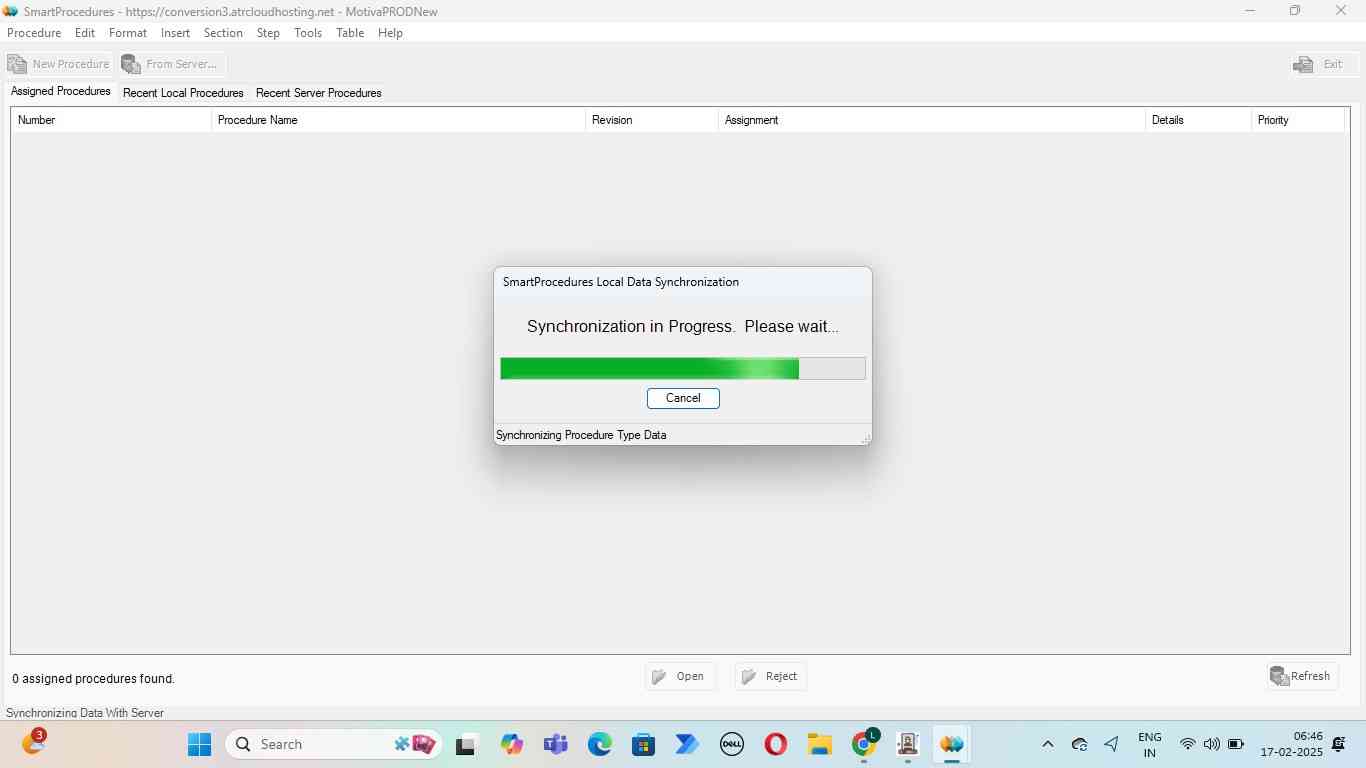The width and height of the screenshot is (1366, 768).
Task: Click the sync dialog's resize grip
Action: coord(865,439)
